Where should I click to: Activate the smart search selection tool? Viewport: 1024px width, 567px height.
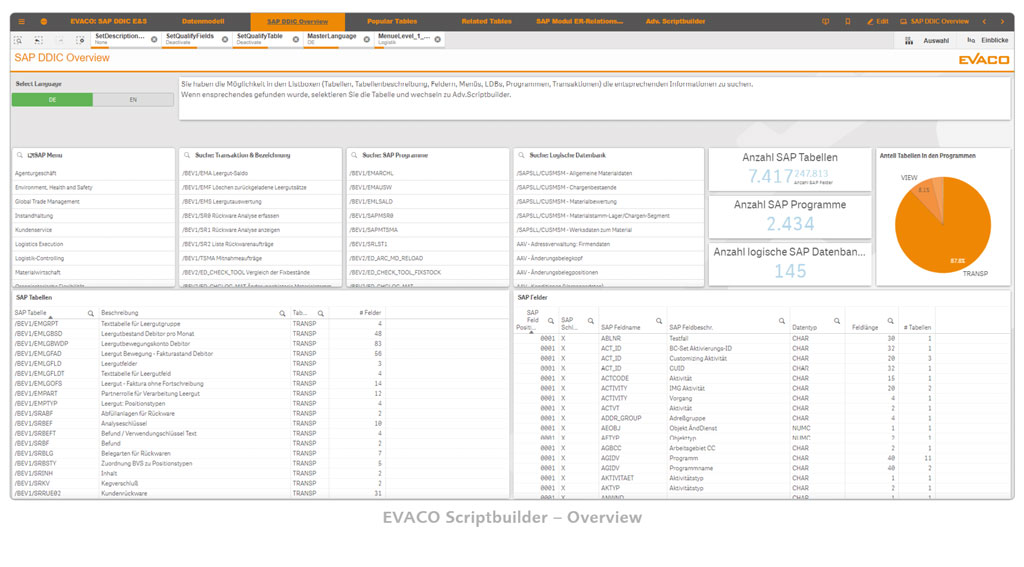(x=18, y=40)
